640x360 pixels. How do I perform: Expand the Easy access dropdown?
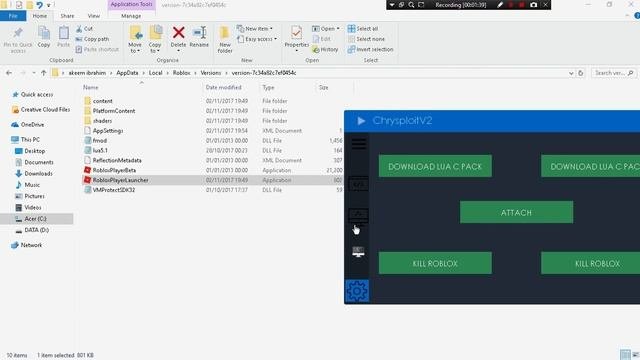pyautogui.click(x=276, y=39)
